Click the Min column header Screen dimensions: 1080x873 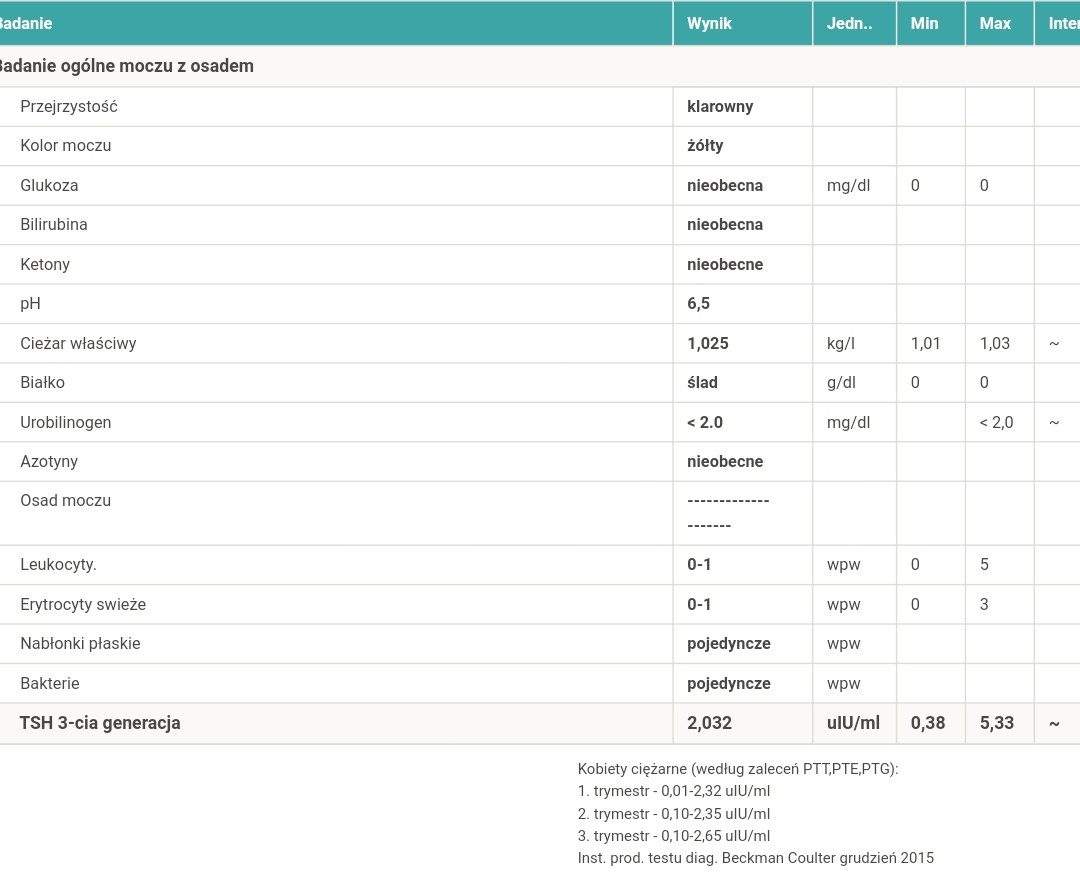coord(924,23)
